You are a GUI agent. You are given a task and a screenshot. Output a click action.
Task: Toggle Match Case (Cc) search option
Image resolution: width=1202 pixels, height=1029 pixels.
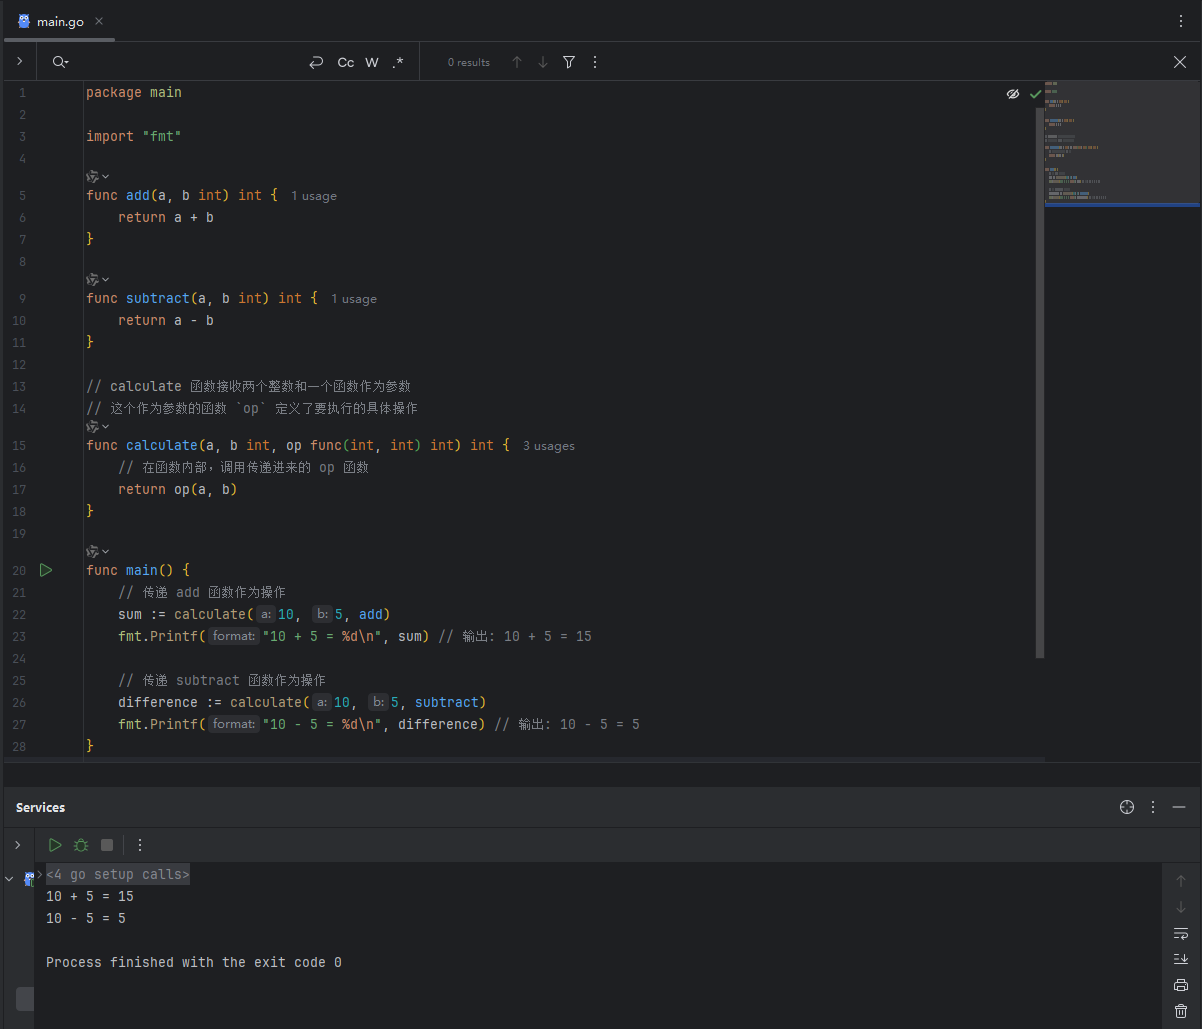[x=345, y=62]
